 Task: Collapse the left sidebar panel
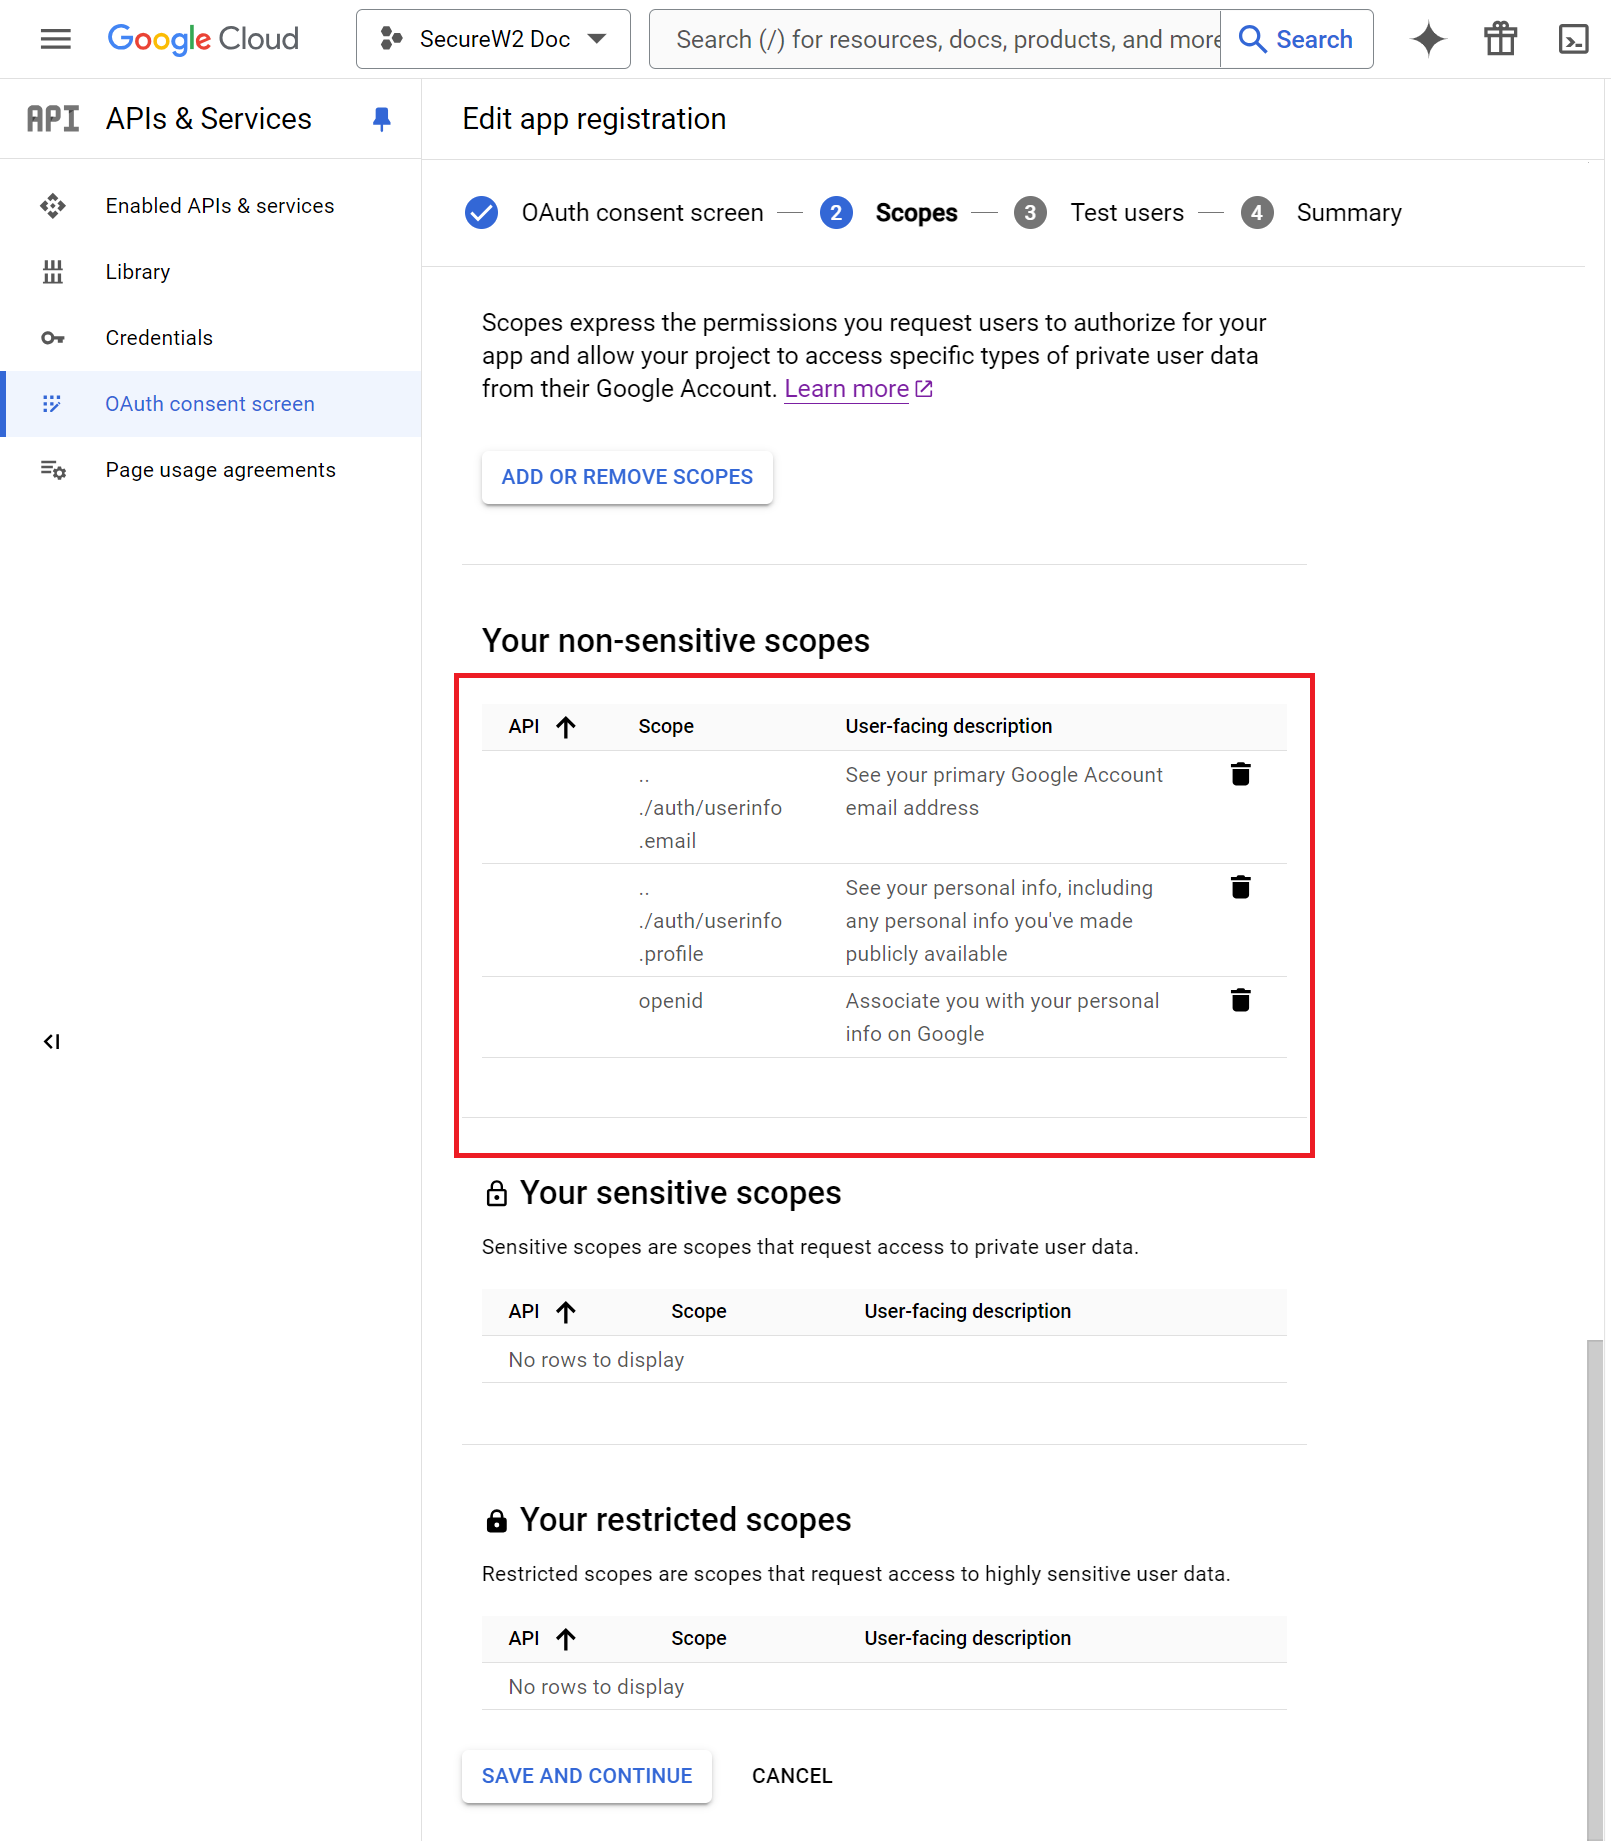pyautogui.click(x=52, y=1042)
